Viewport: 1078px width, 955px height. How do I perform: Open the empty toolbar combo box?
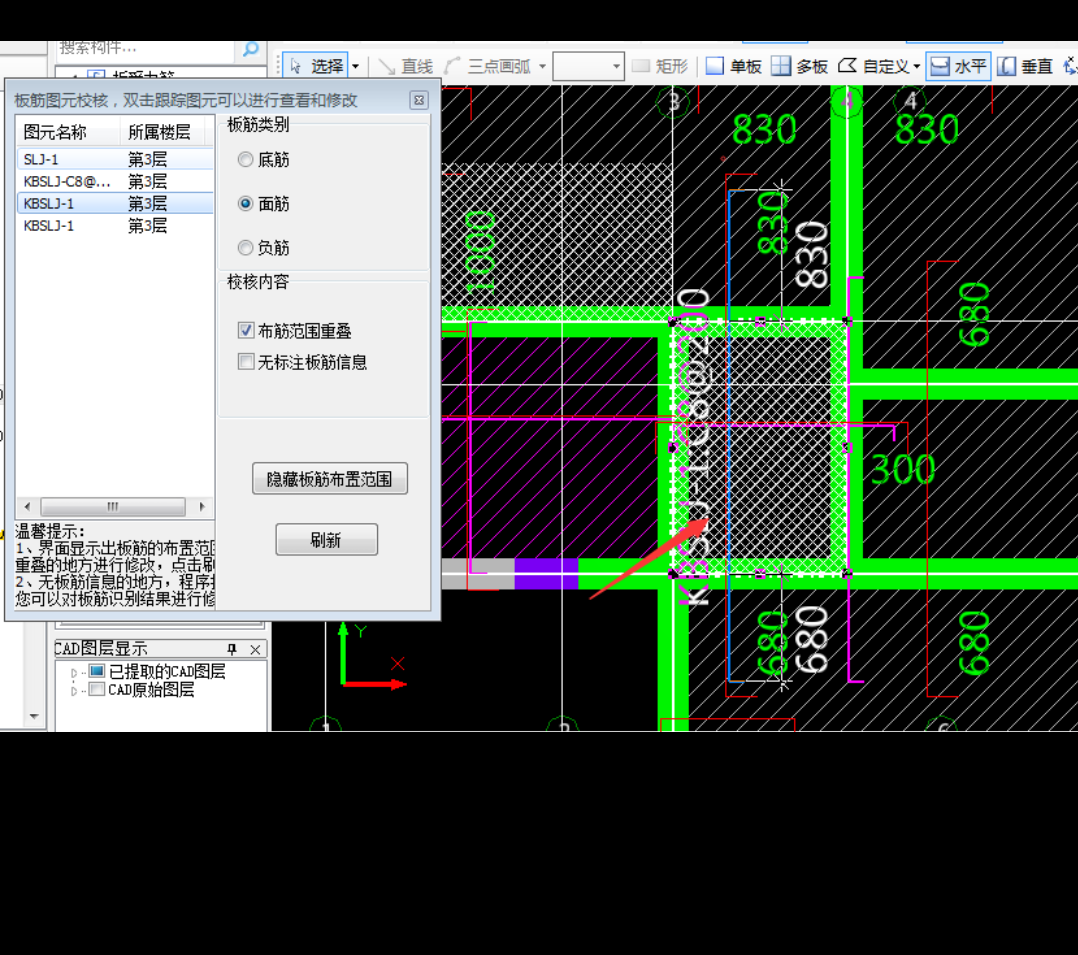[588, 67]
